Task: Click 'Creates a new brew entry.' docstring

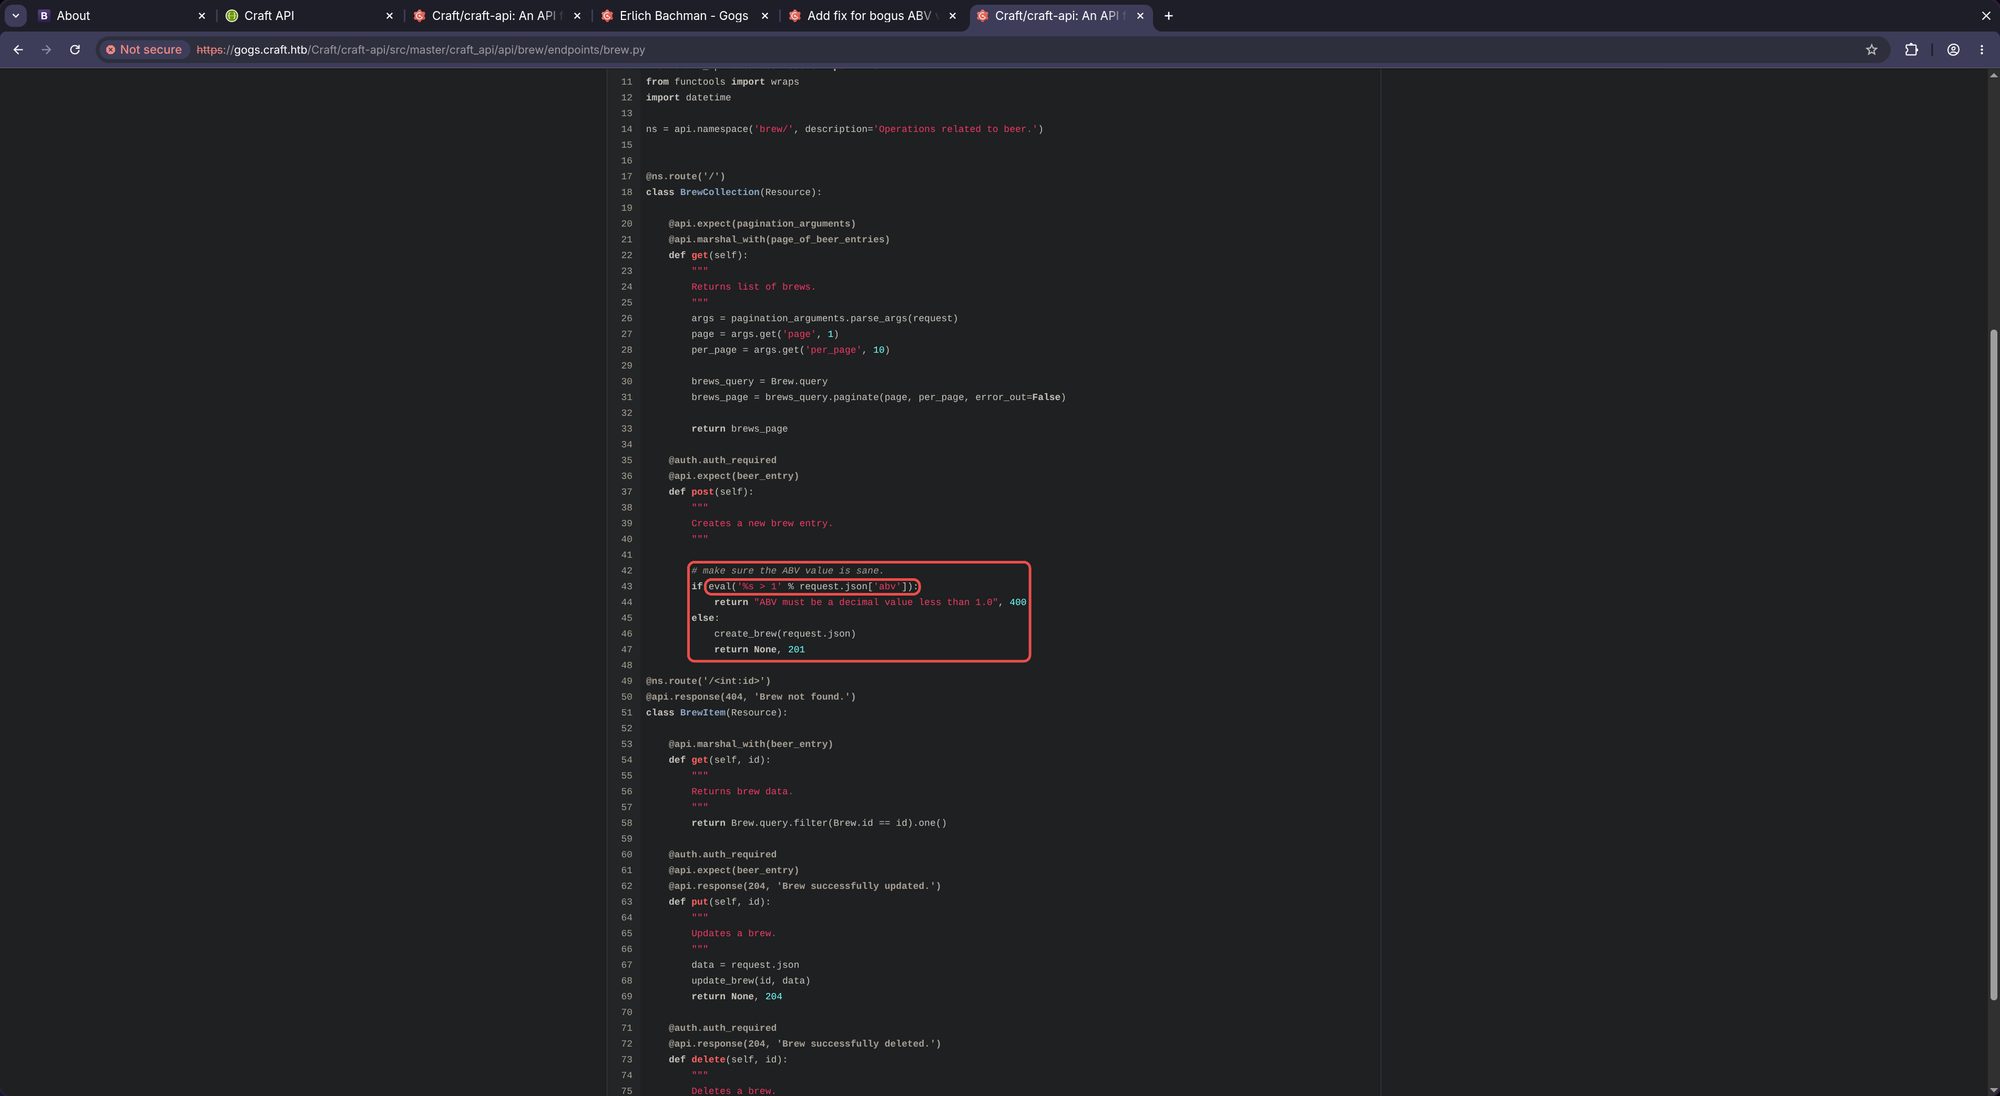Action: tap(761, 524)
